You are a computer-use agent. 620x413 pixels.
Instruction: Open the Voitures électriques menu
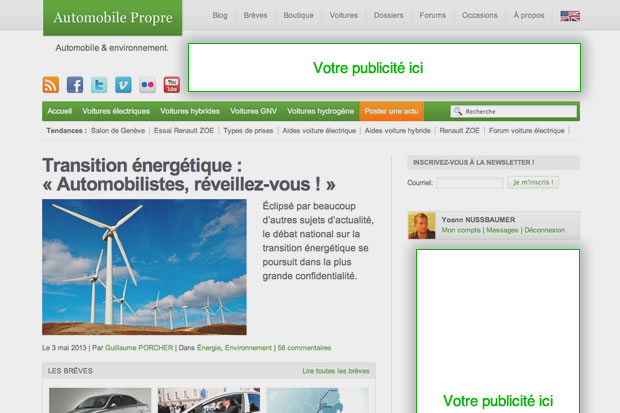[116, 111]
